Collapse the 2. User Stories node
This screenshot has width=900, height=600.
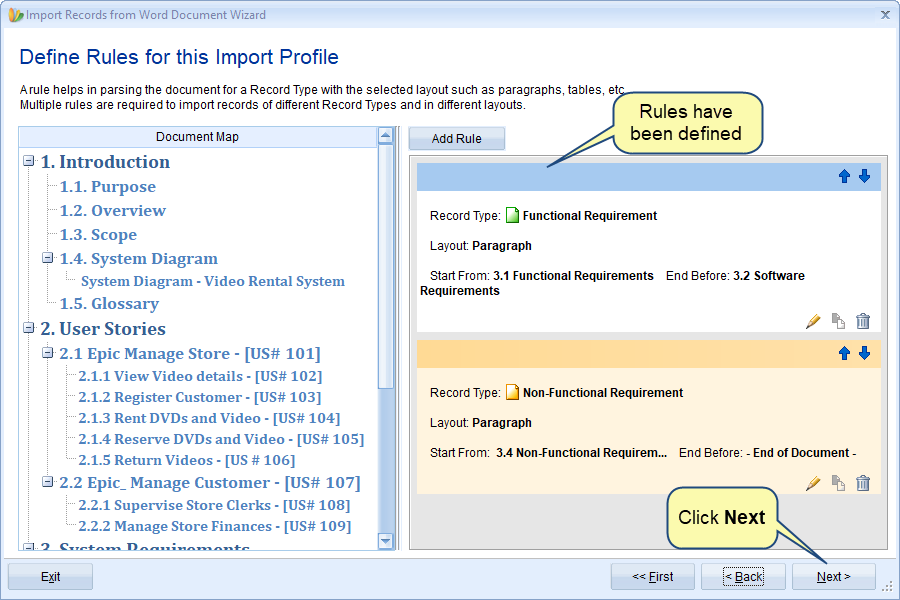click(28, 328)
